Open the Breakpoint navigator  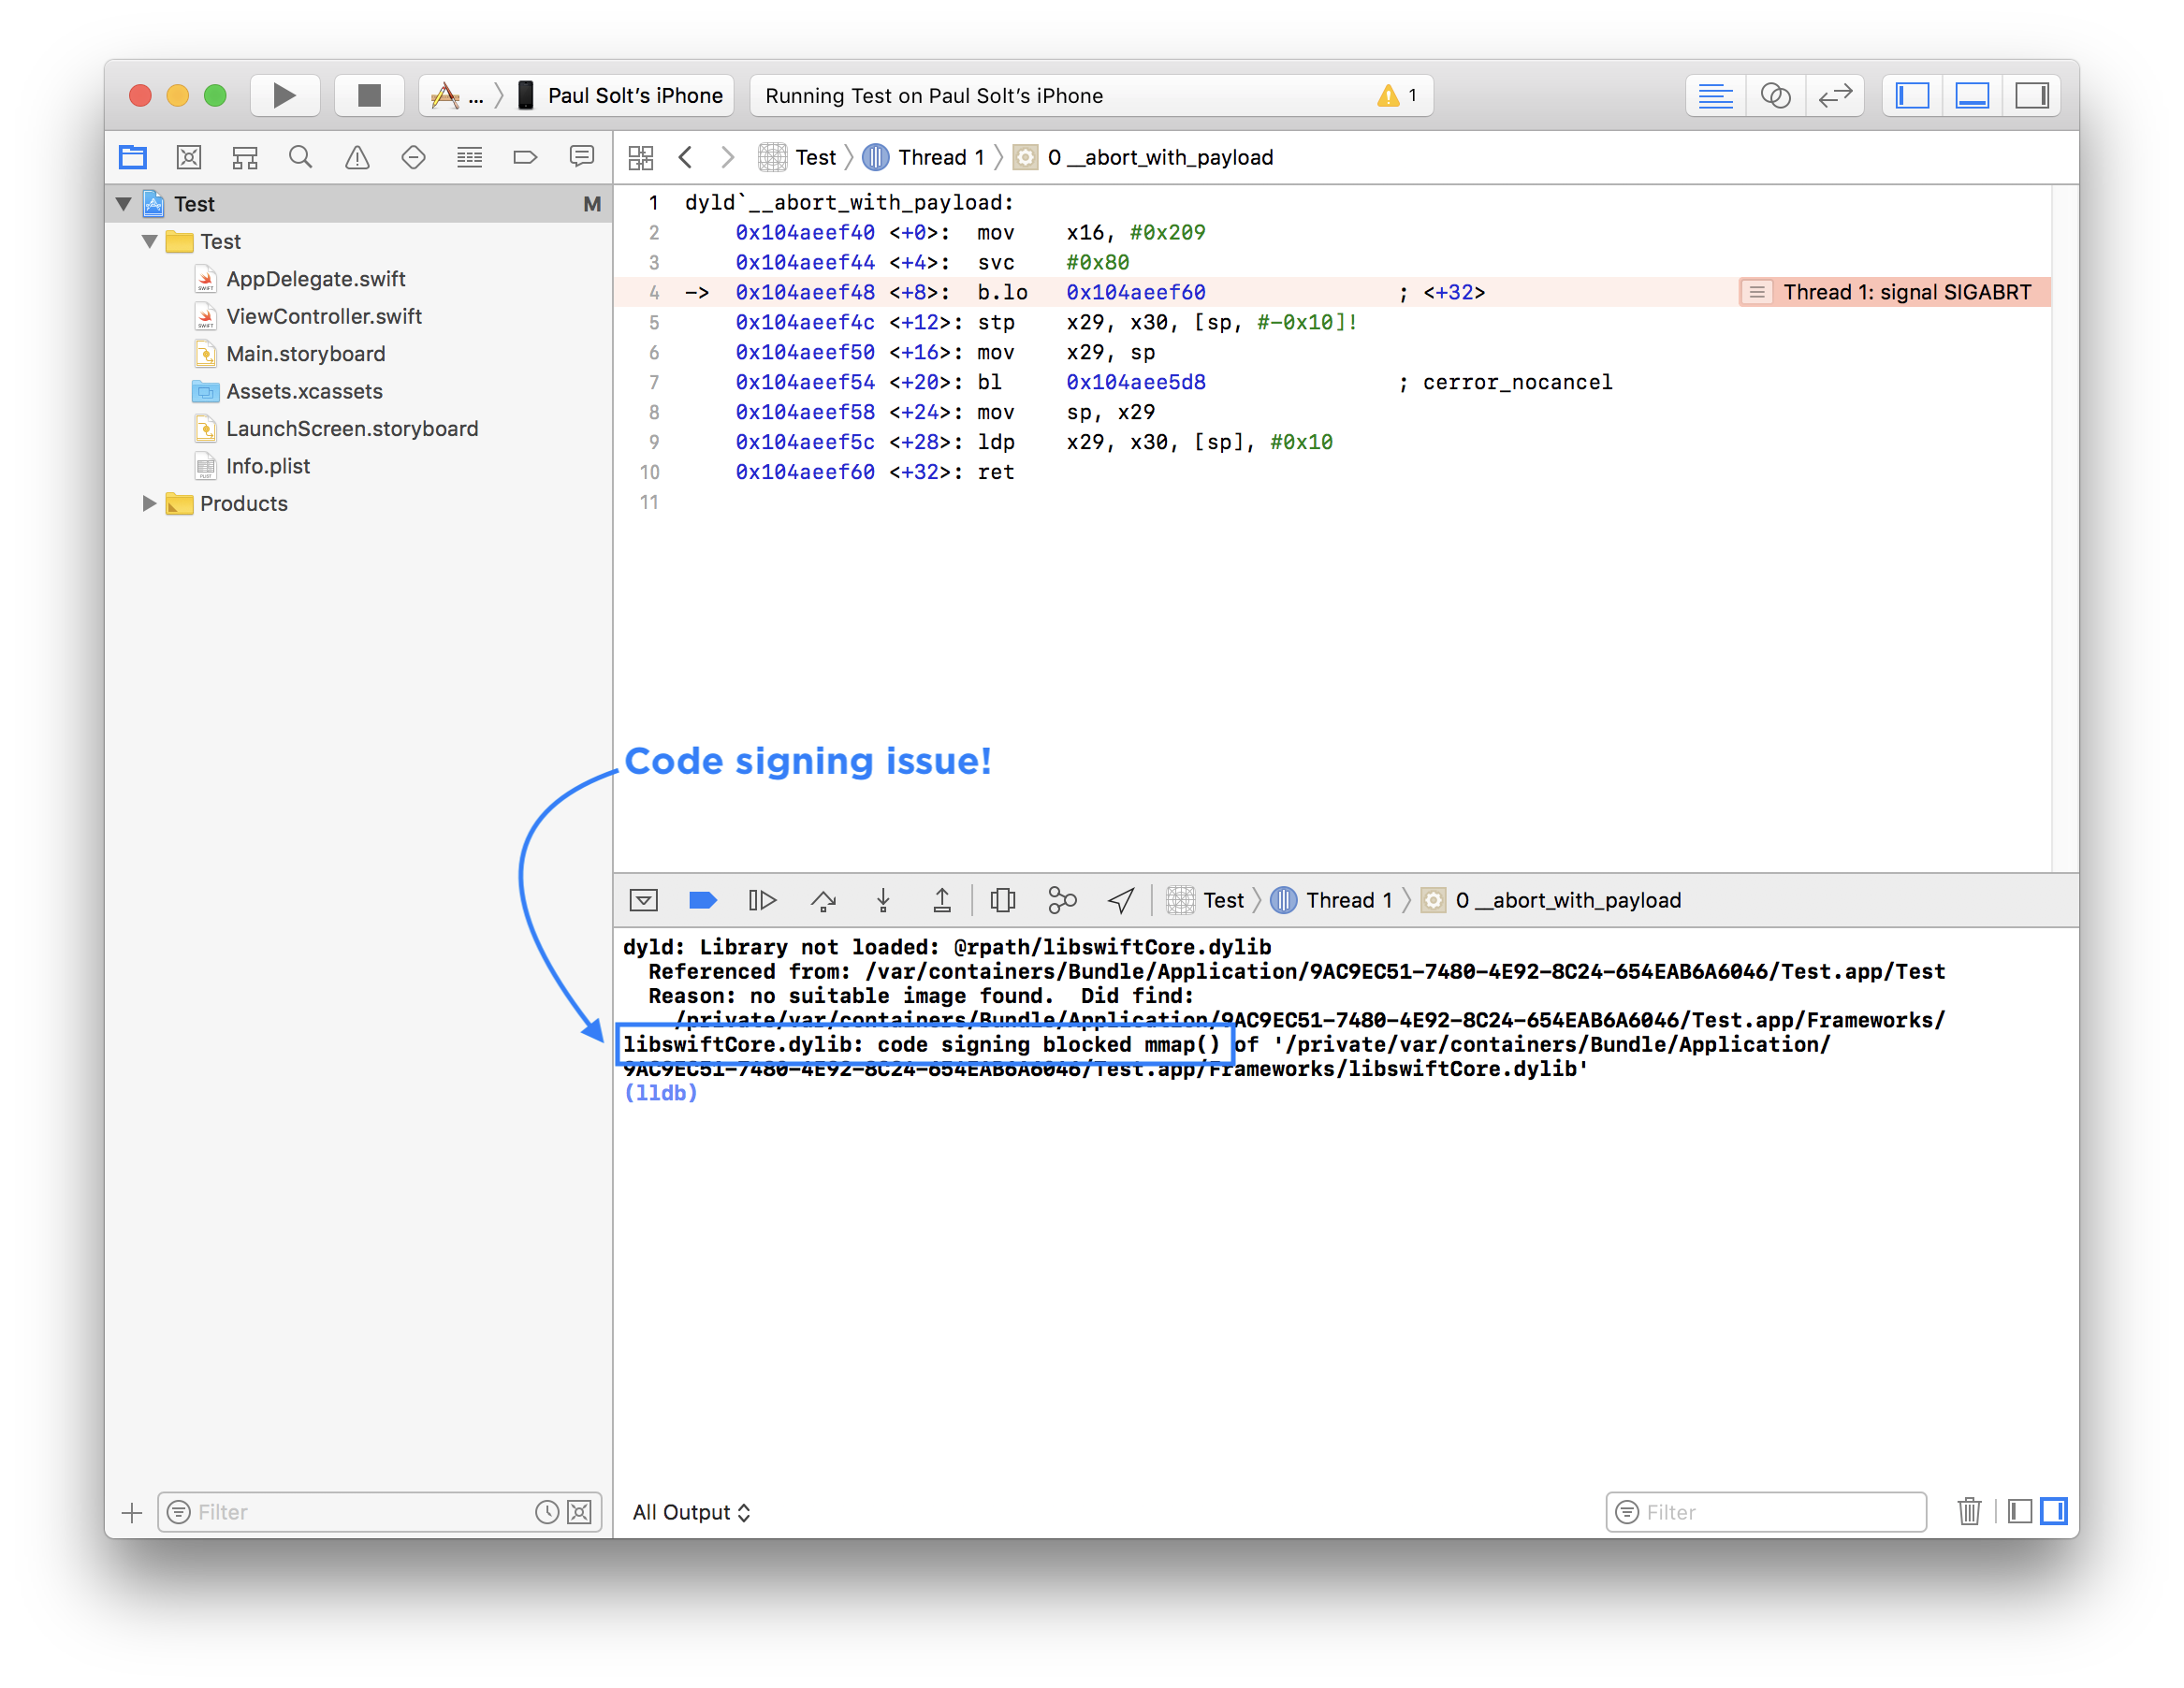525,157
